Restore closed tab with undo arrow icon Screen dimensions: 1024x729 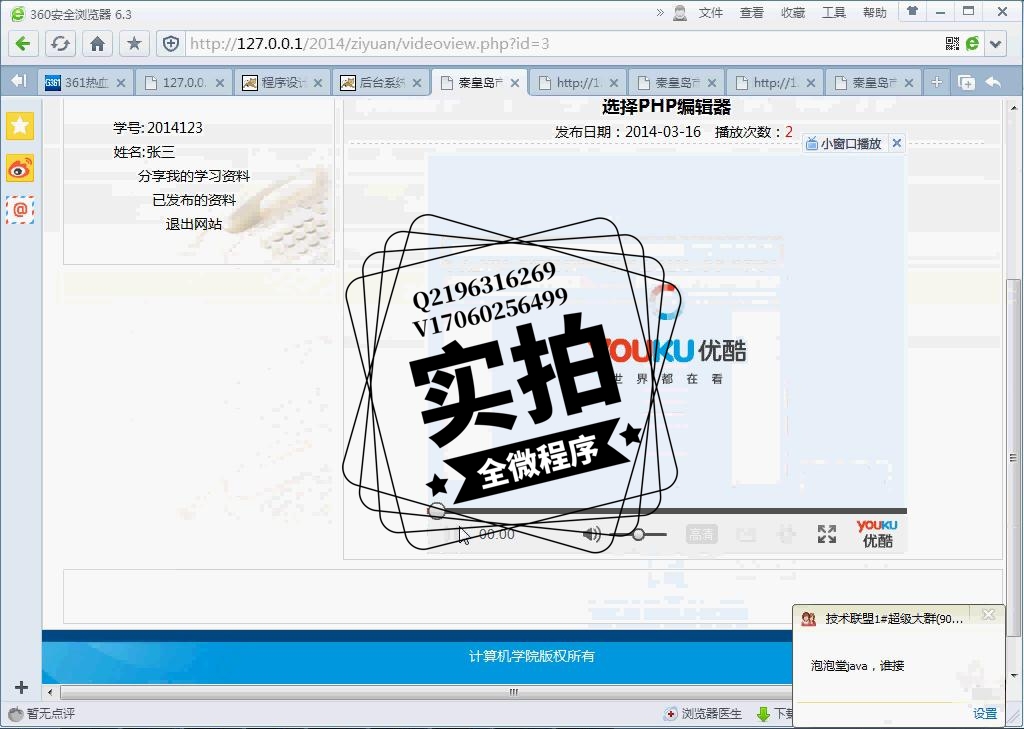tap(993, 82)
